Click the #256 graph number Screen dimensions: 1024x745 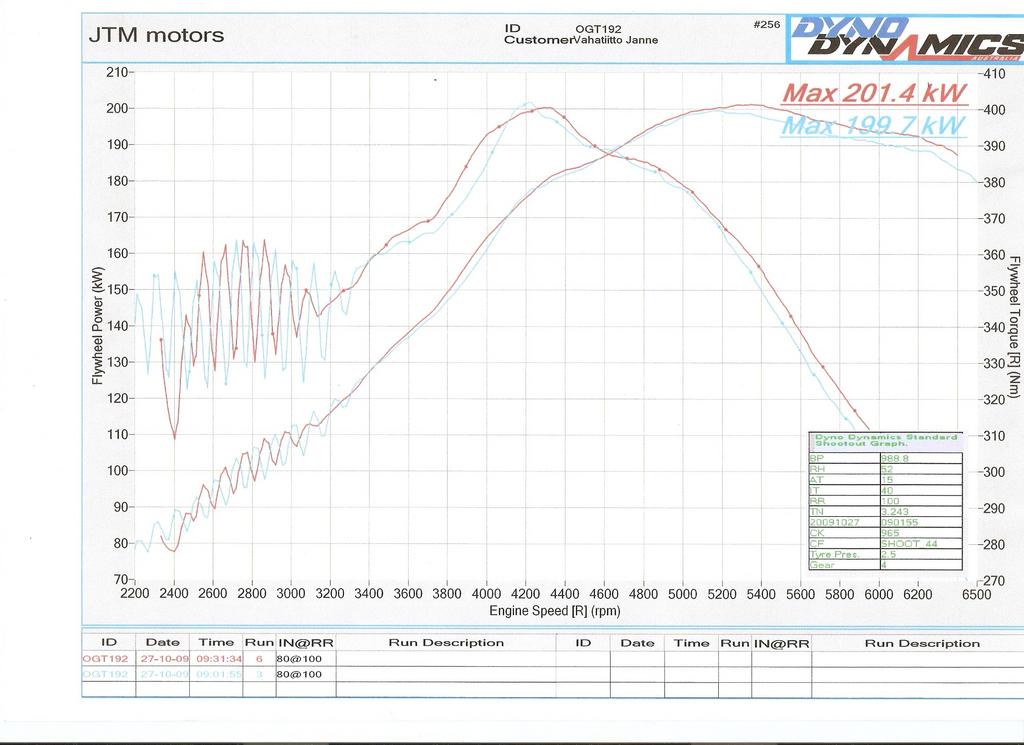pos(766,25)
